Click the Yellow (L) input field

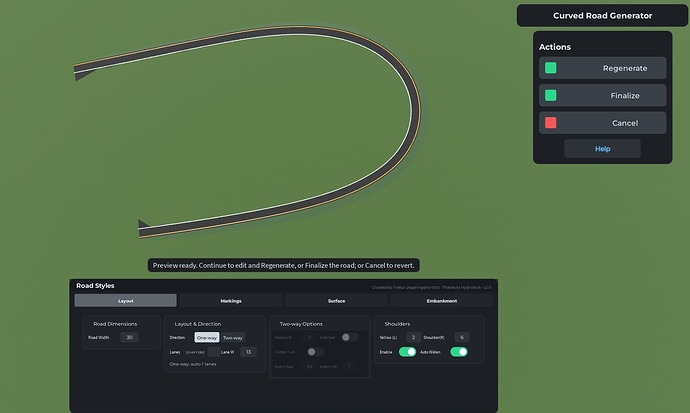pyautogui.click(x=413, y=337)
